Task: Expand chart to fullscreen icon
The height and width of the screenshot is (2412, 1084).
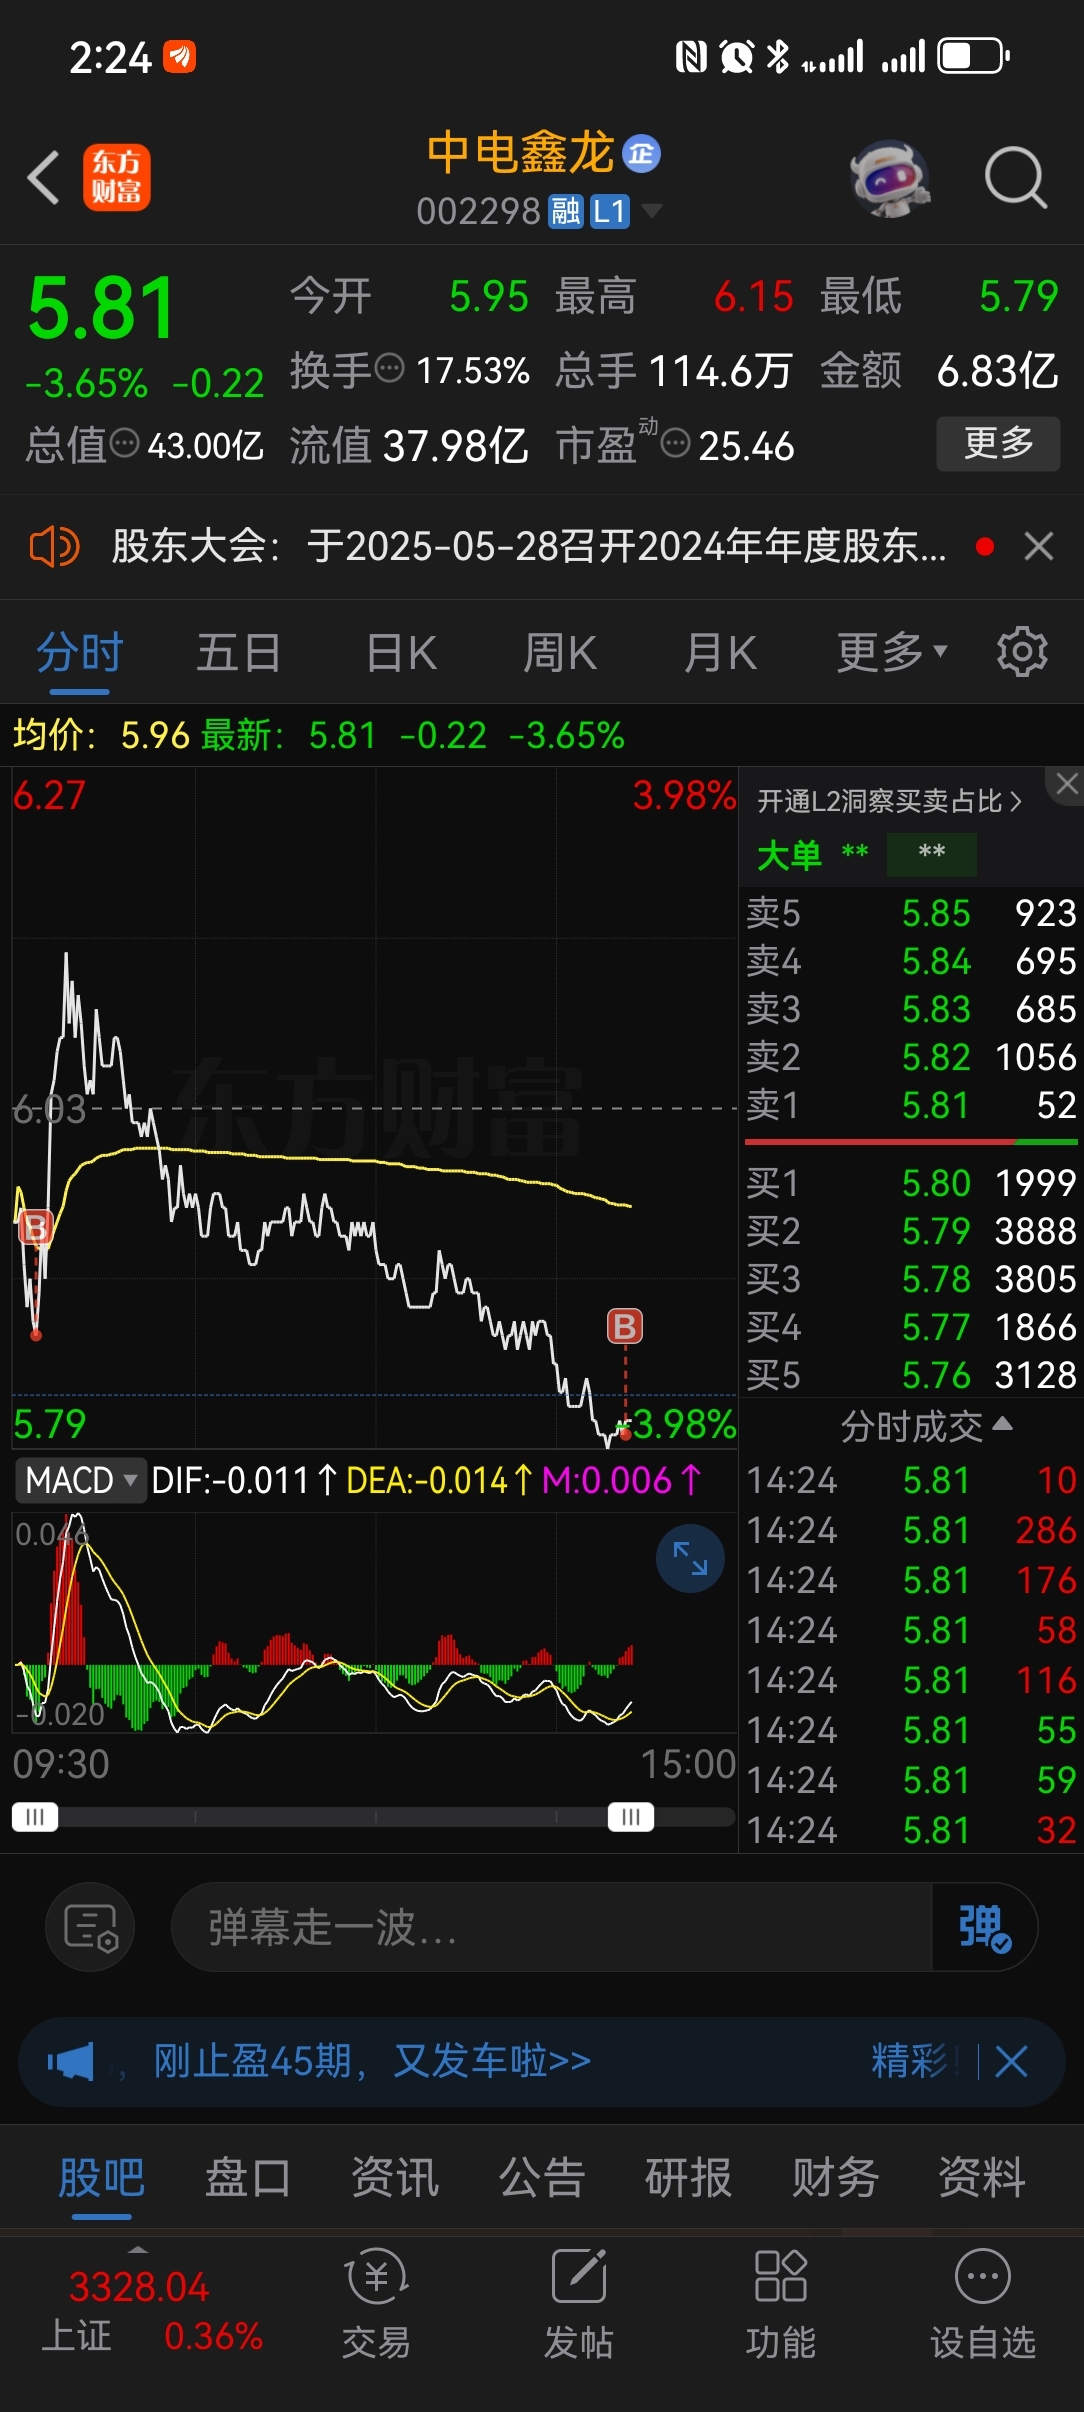Action: click(x=690, y=1558)
